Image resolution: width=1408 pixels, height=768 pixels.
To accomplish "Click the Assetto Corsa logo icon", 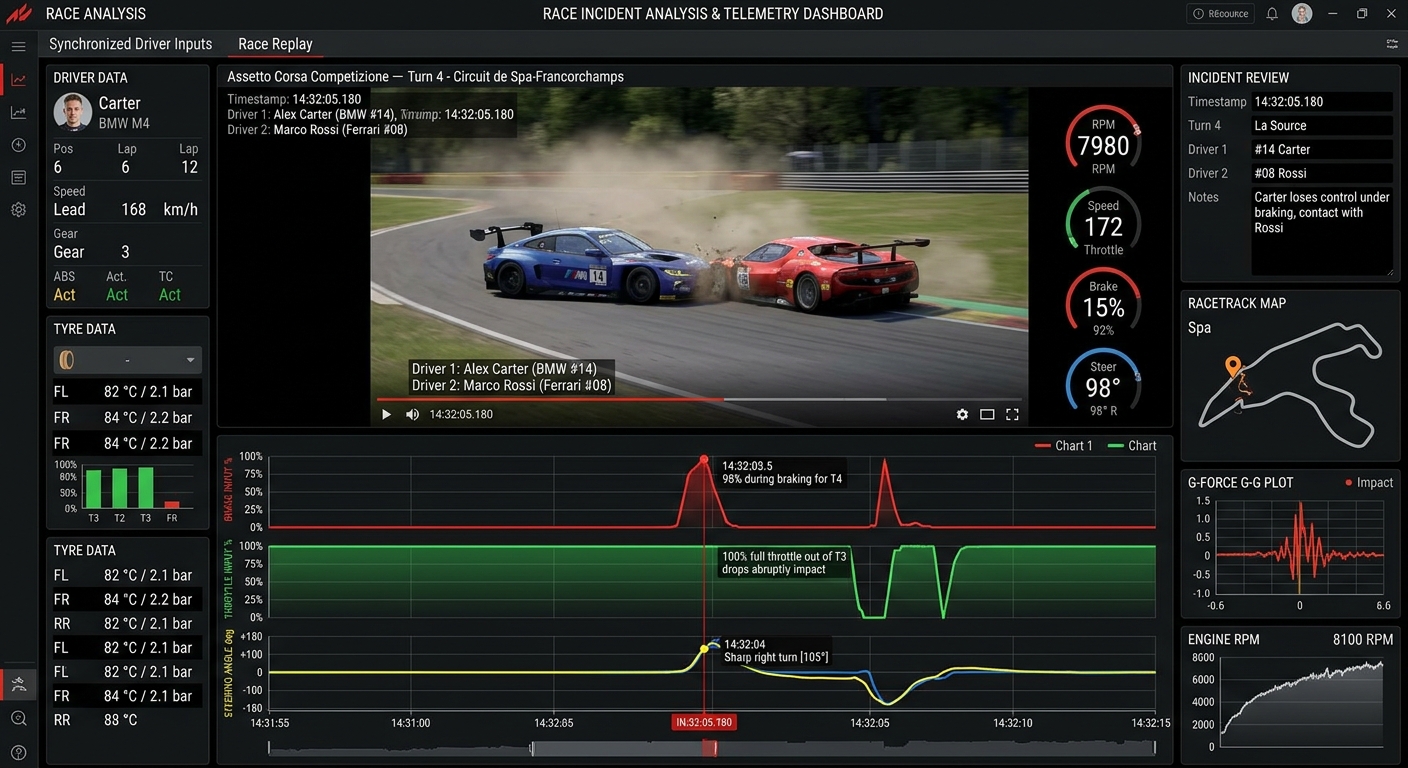I will (20, 14).
